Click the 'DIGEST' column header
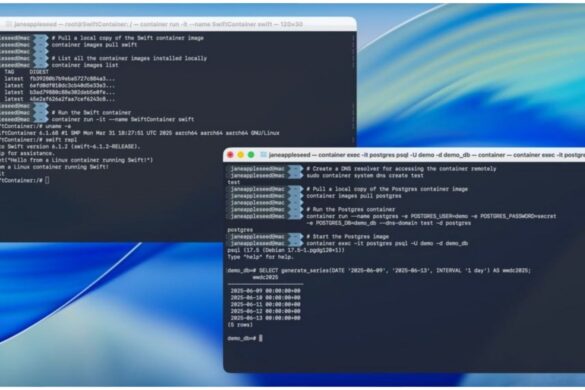The height and width of the screenshot is (390, 585). [x=39, y=72]
